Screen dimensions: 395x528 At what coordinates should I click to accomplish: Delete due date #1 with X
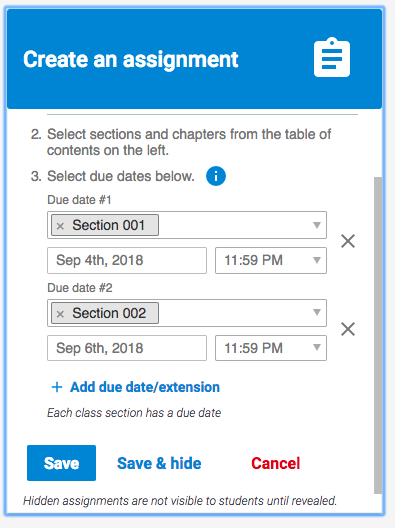click(x=348, y=241)
